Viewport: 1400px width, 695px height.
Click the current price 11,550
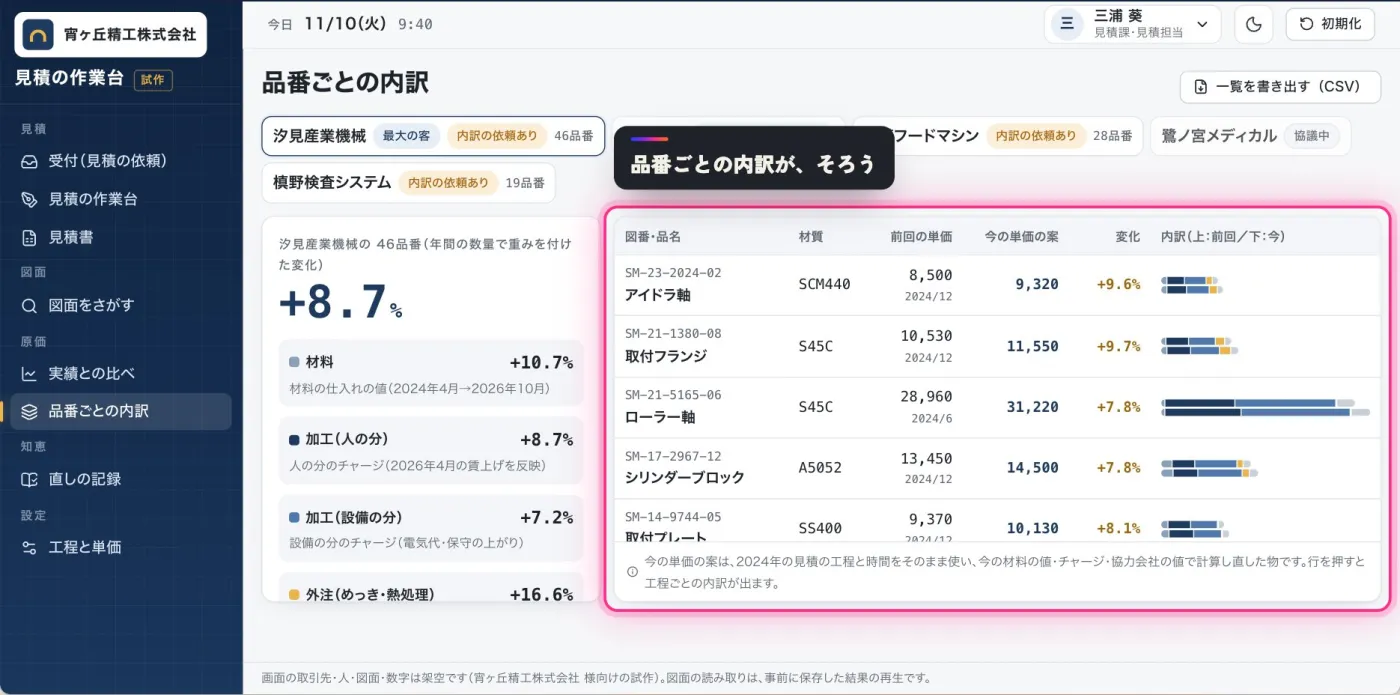click(x=1032, y=346)
